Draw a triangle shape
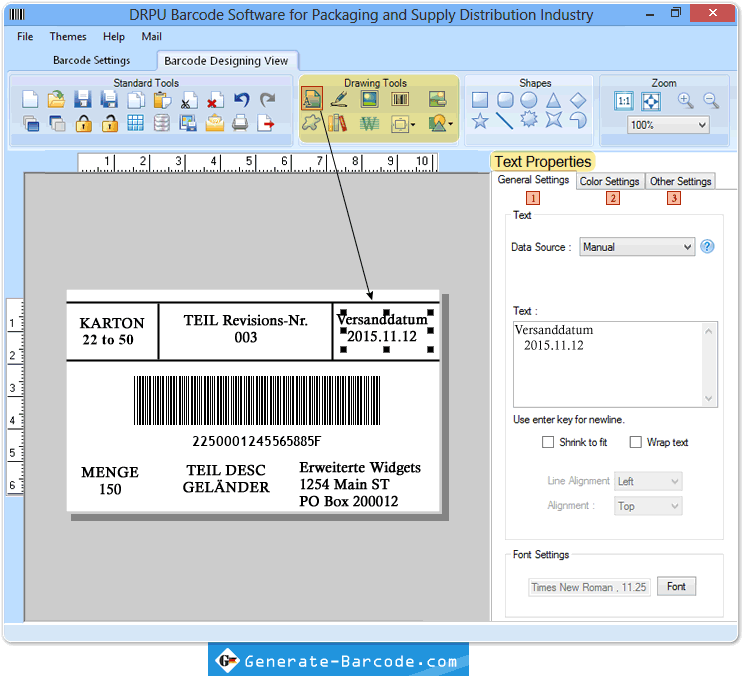744x676 pixels. tap(553, 101)
